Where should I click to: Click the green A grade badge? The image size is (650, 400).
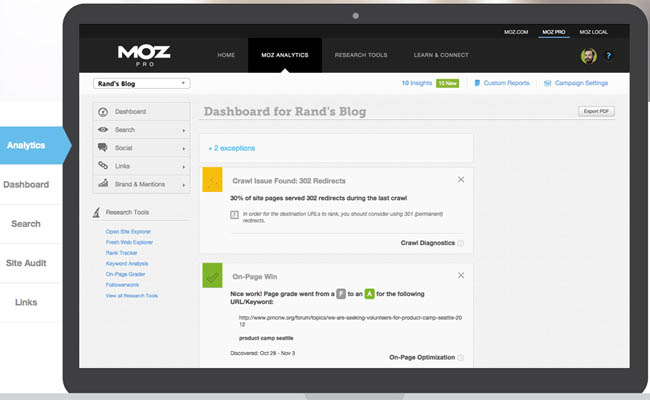click(x=369, y=294)
